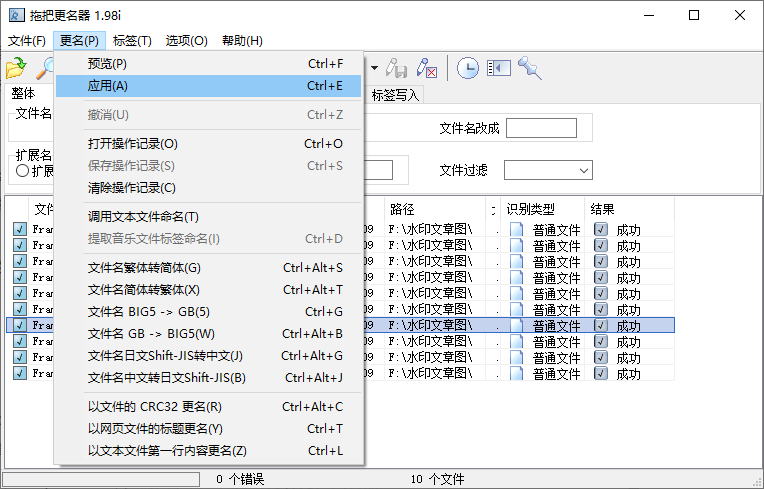Open the 选项(O) menu
This screenshot has width=764, height=489.
point(187,40)
